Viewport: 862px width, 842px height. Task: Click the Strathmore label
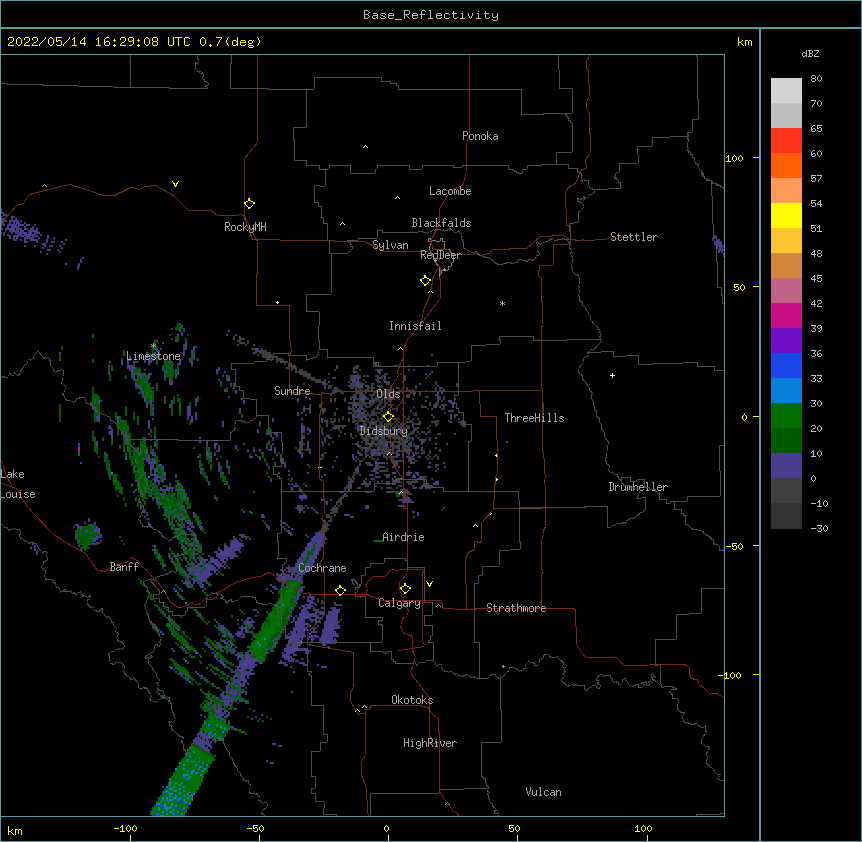[516, 608]
